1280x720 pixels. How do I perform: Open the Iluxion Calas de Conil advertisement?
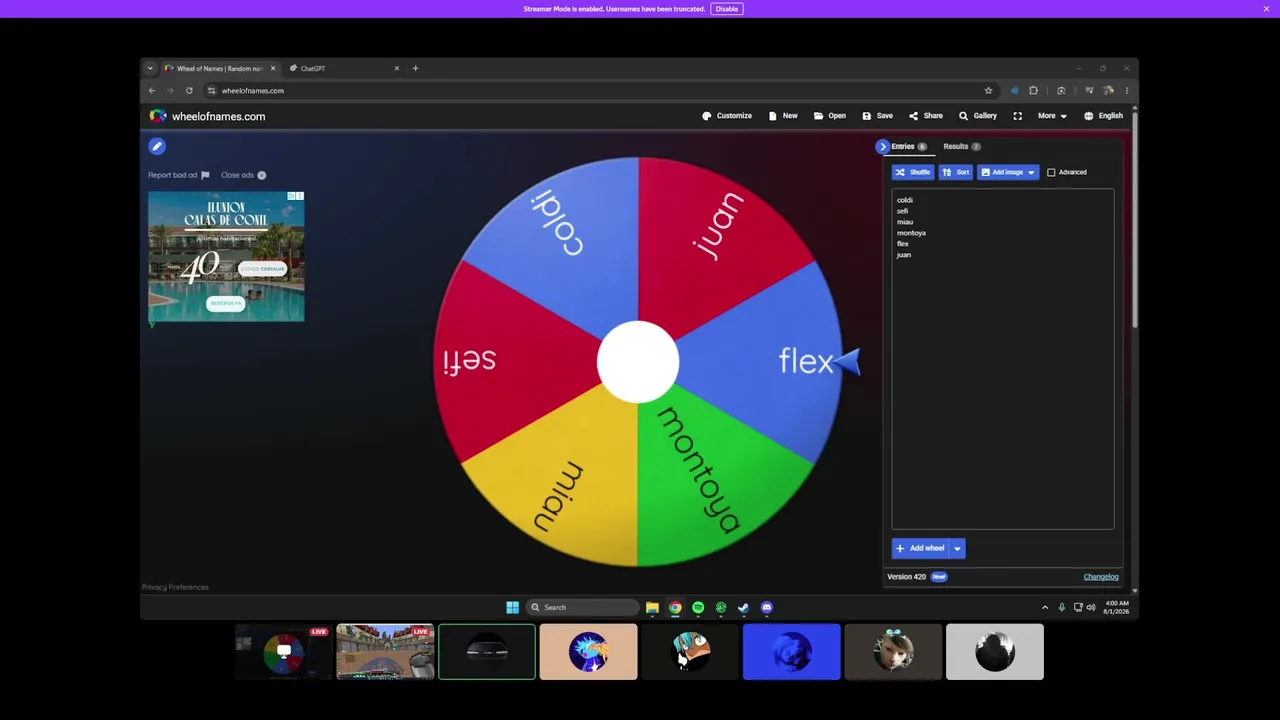click(226, 256)
